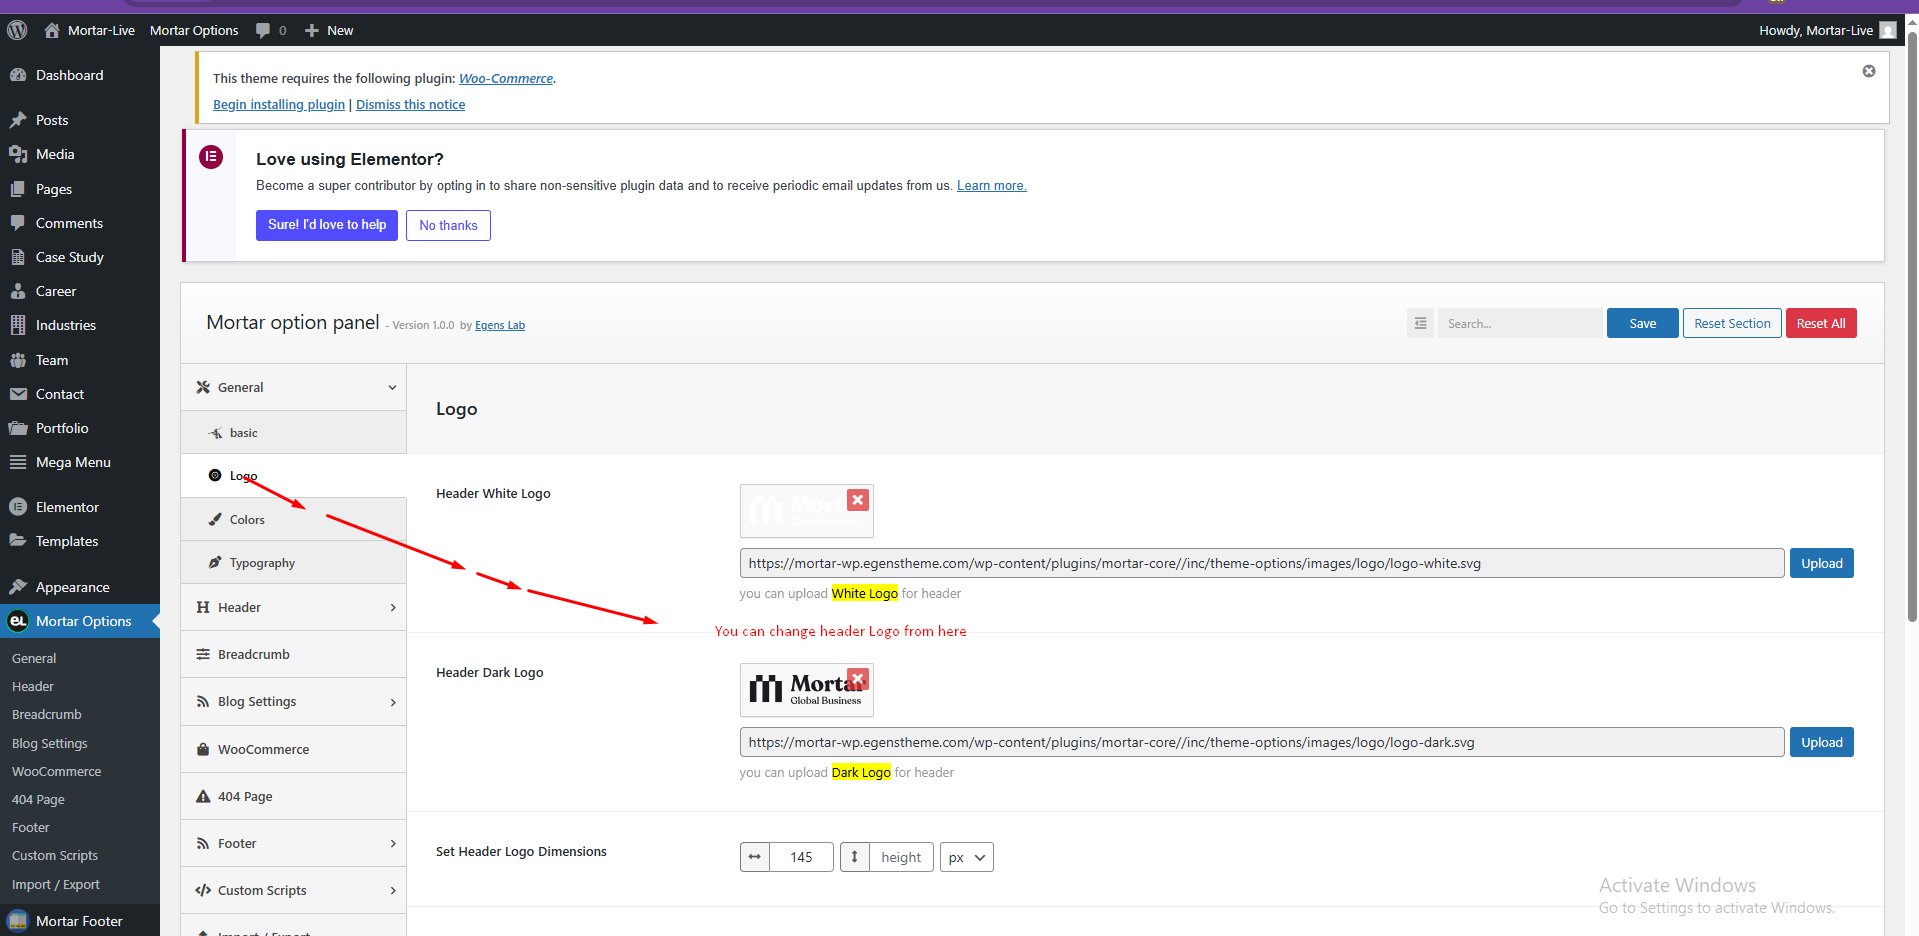Select the Logo sub-tab

[x=293, y=476]
